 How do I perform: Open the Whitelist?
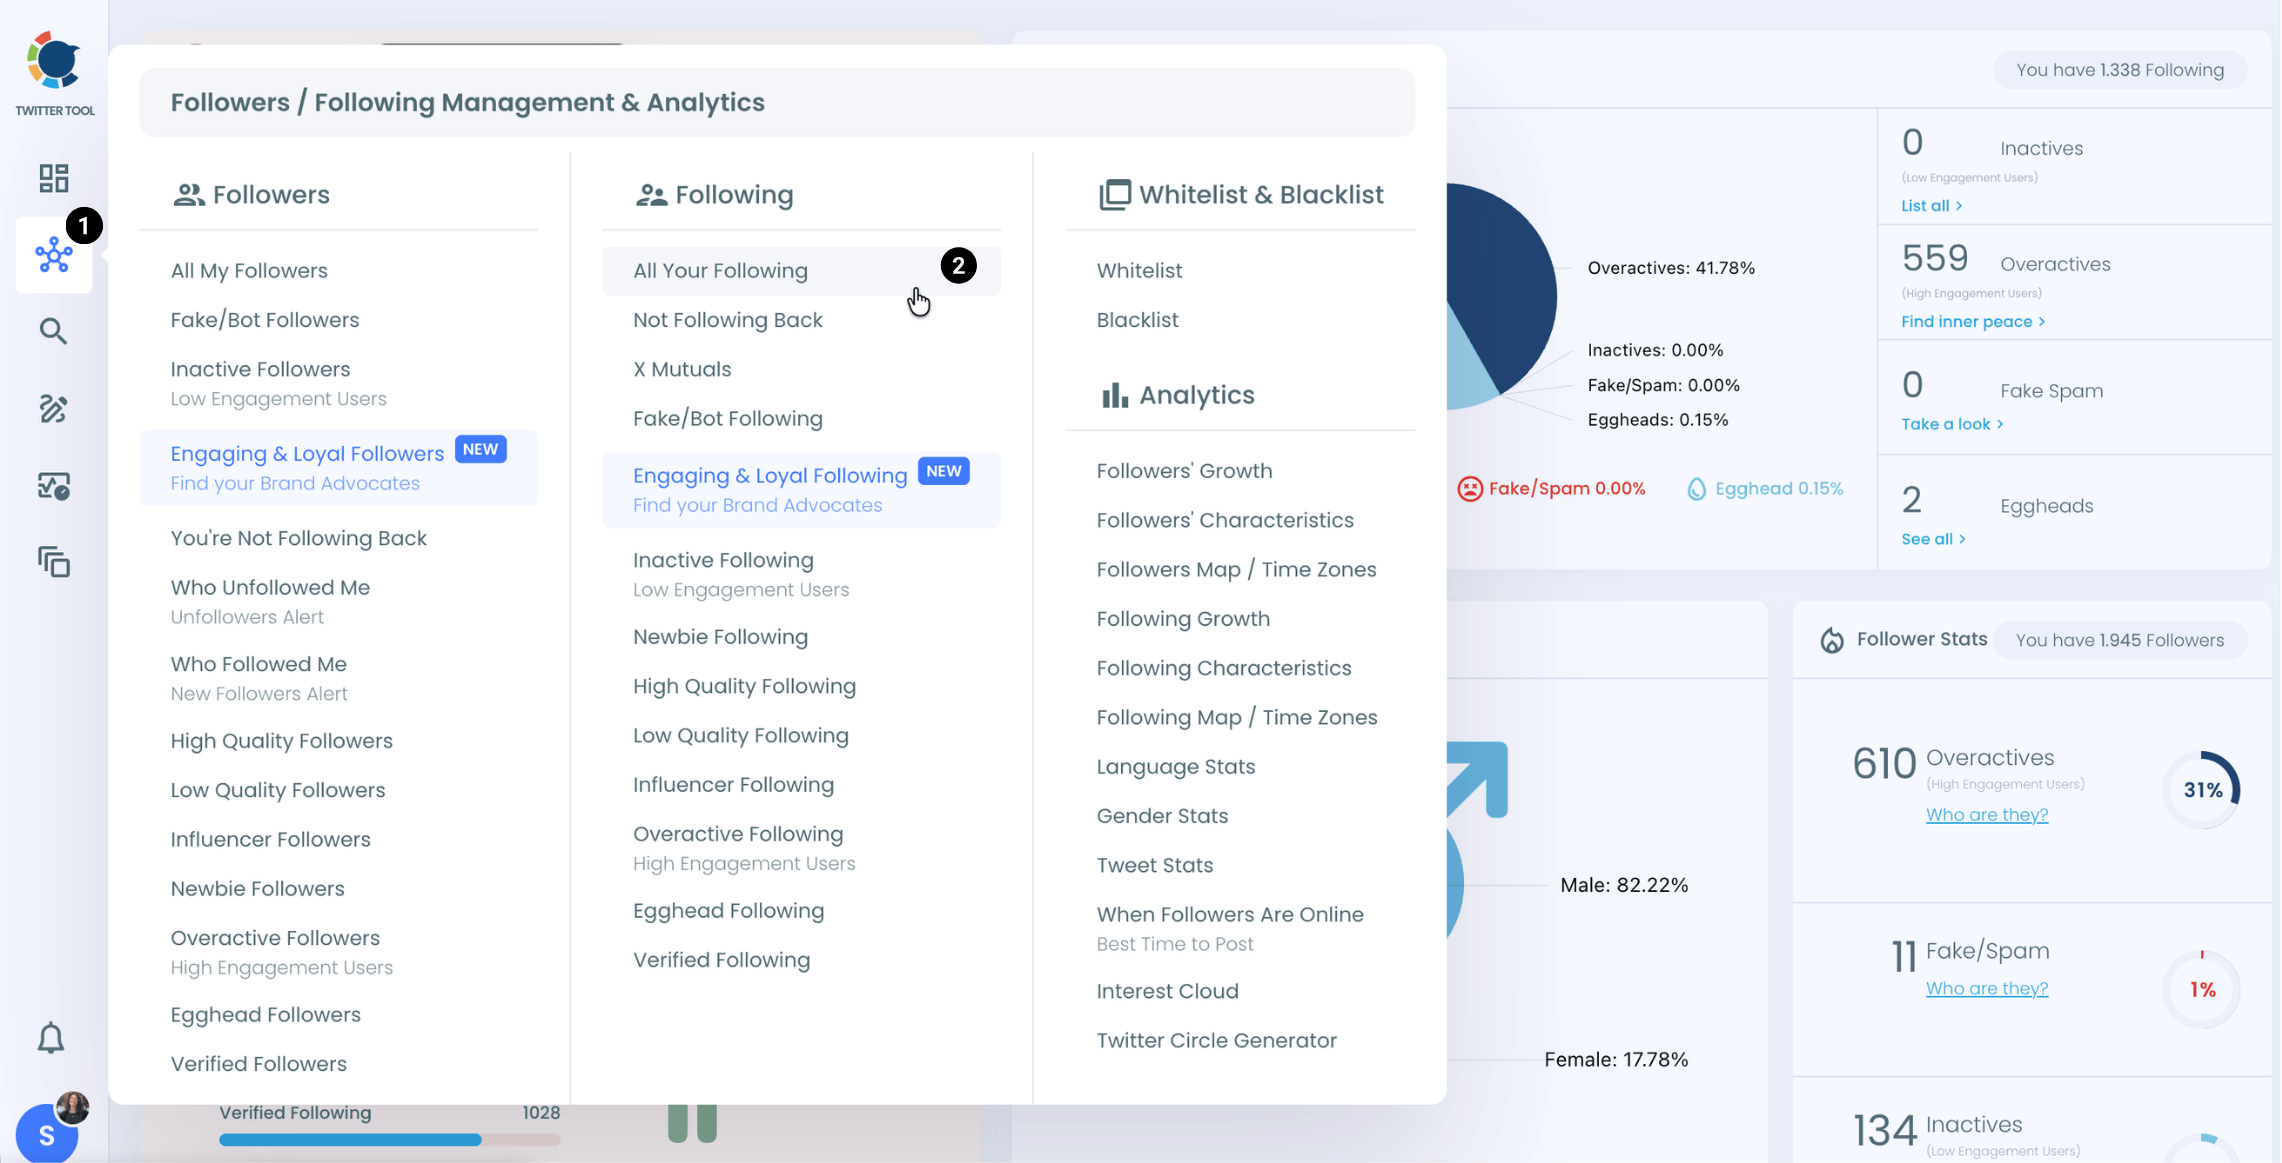tap(1139, 271)
